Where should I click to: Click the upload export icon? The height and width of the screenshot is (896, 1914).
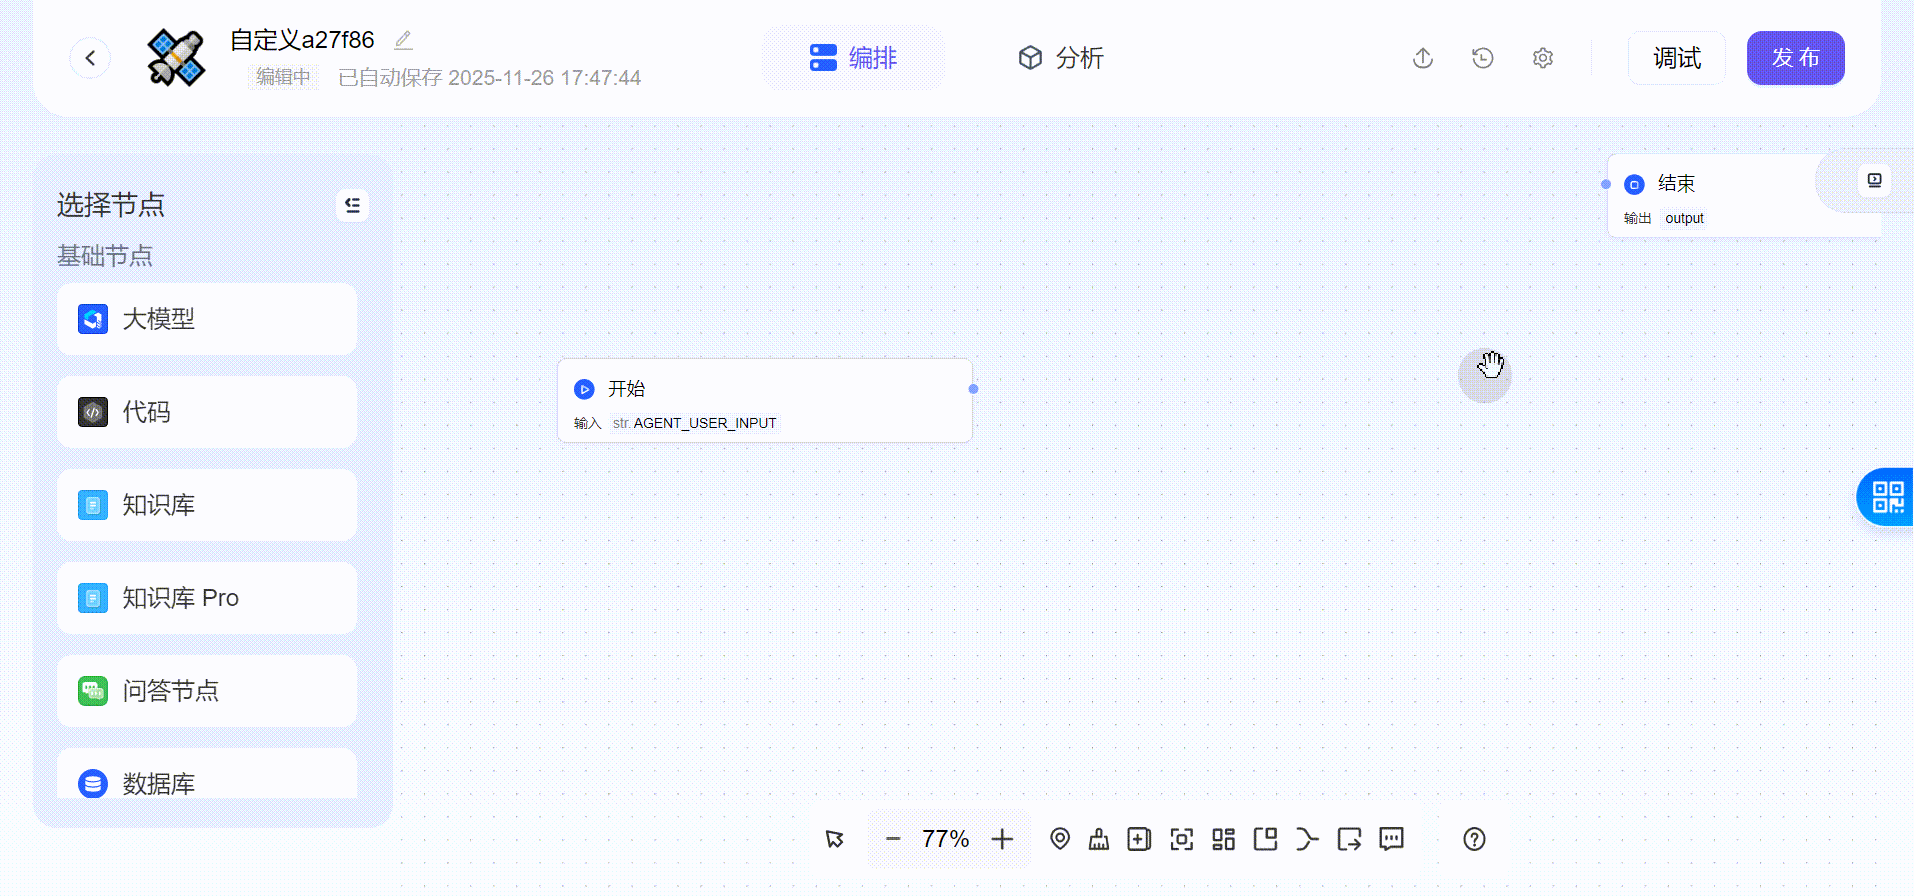pyautogui.click(x=1422, y=58)
